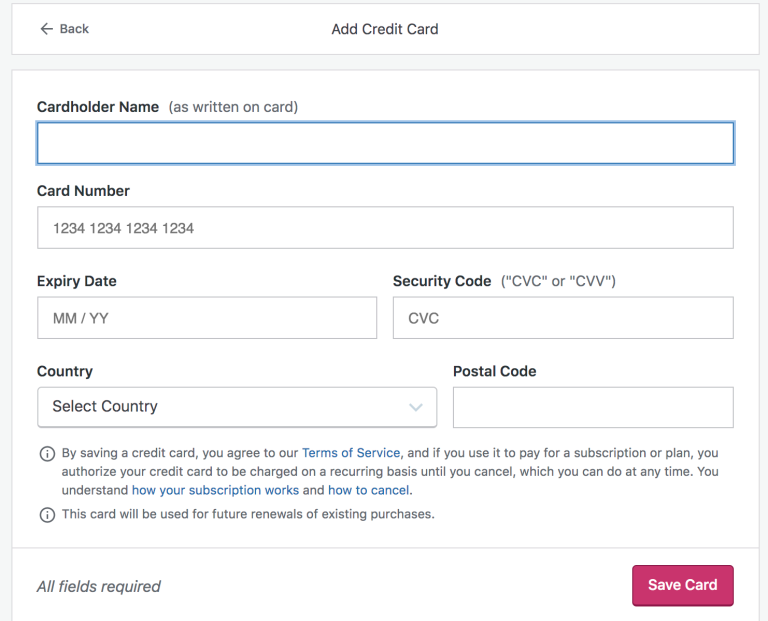Viewport: 768px width, 621px height.
Task: Select the Expiry Date MM / YY field
Action: 207,318
